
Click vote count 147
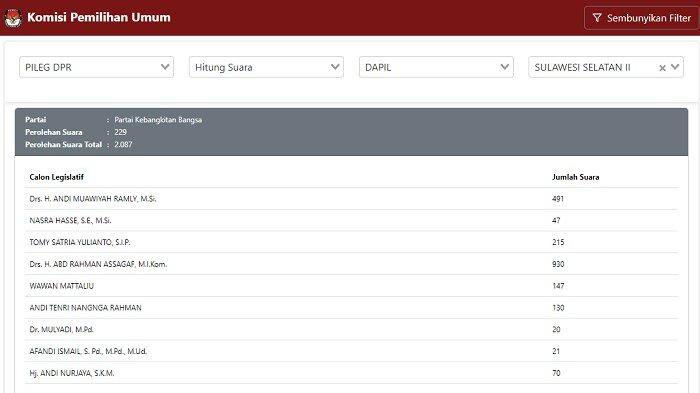click(x=558, y=286)
